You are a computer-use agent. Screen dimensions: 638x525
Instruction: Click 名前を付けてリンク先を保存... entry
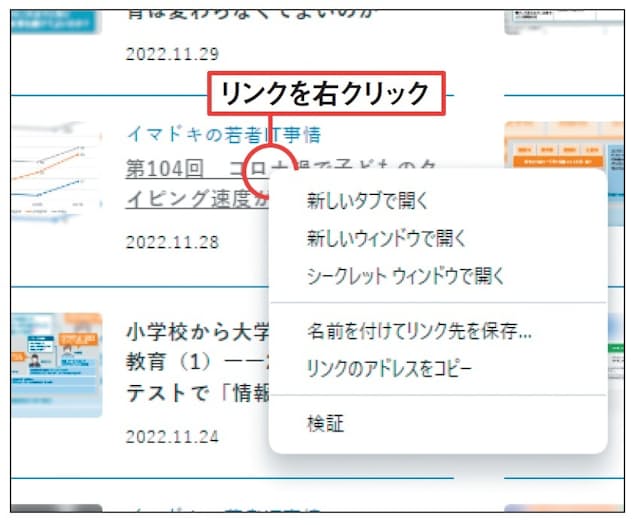tap(438, 331)
